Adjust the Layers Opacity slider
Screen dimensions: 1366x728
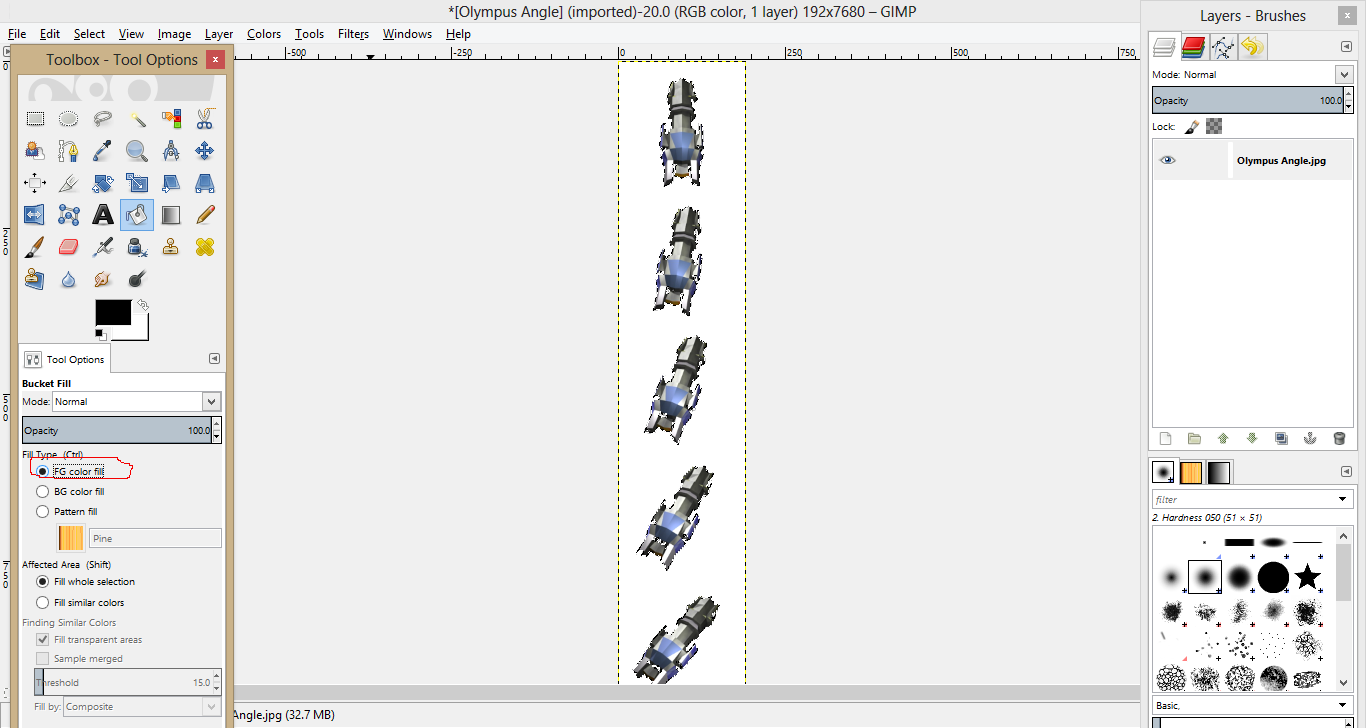1248,101
